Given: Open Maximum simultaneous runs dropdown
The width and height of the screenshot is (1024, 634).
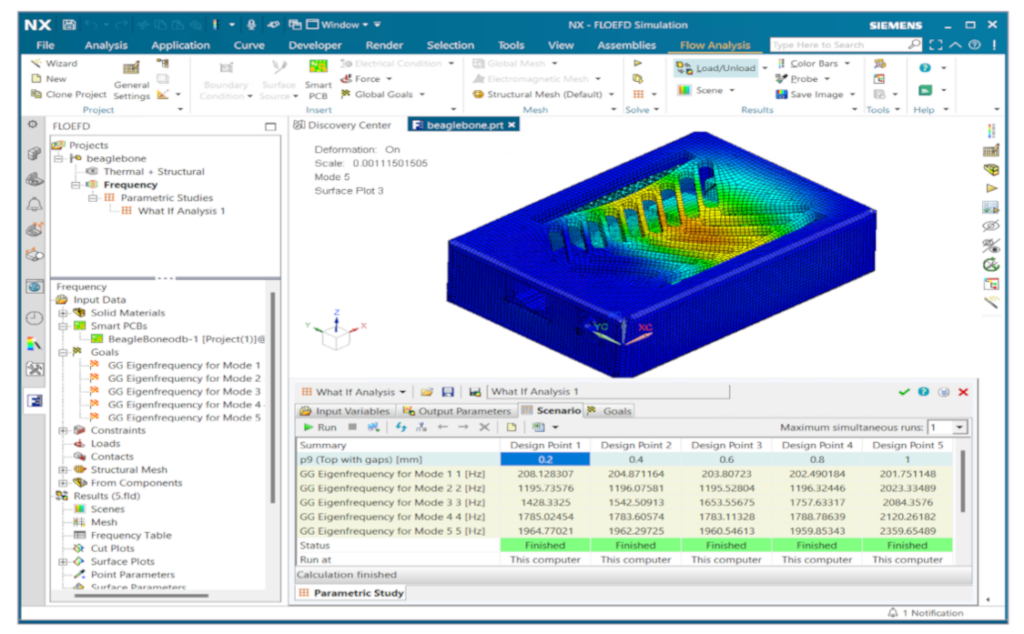Looking at the screenshot, I should pos(960,427).
